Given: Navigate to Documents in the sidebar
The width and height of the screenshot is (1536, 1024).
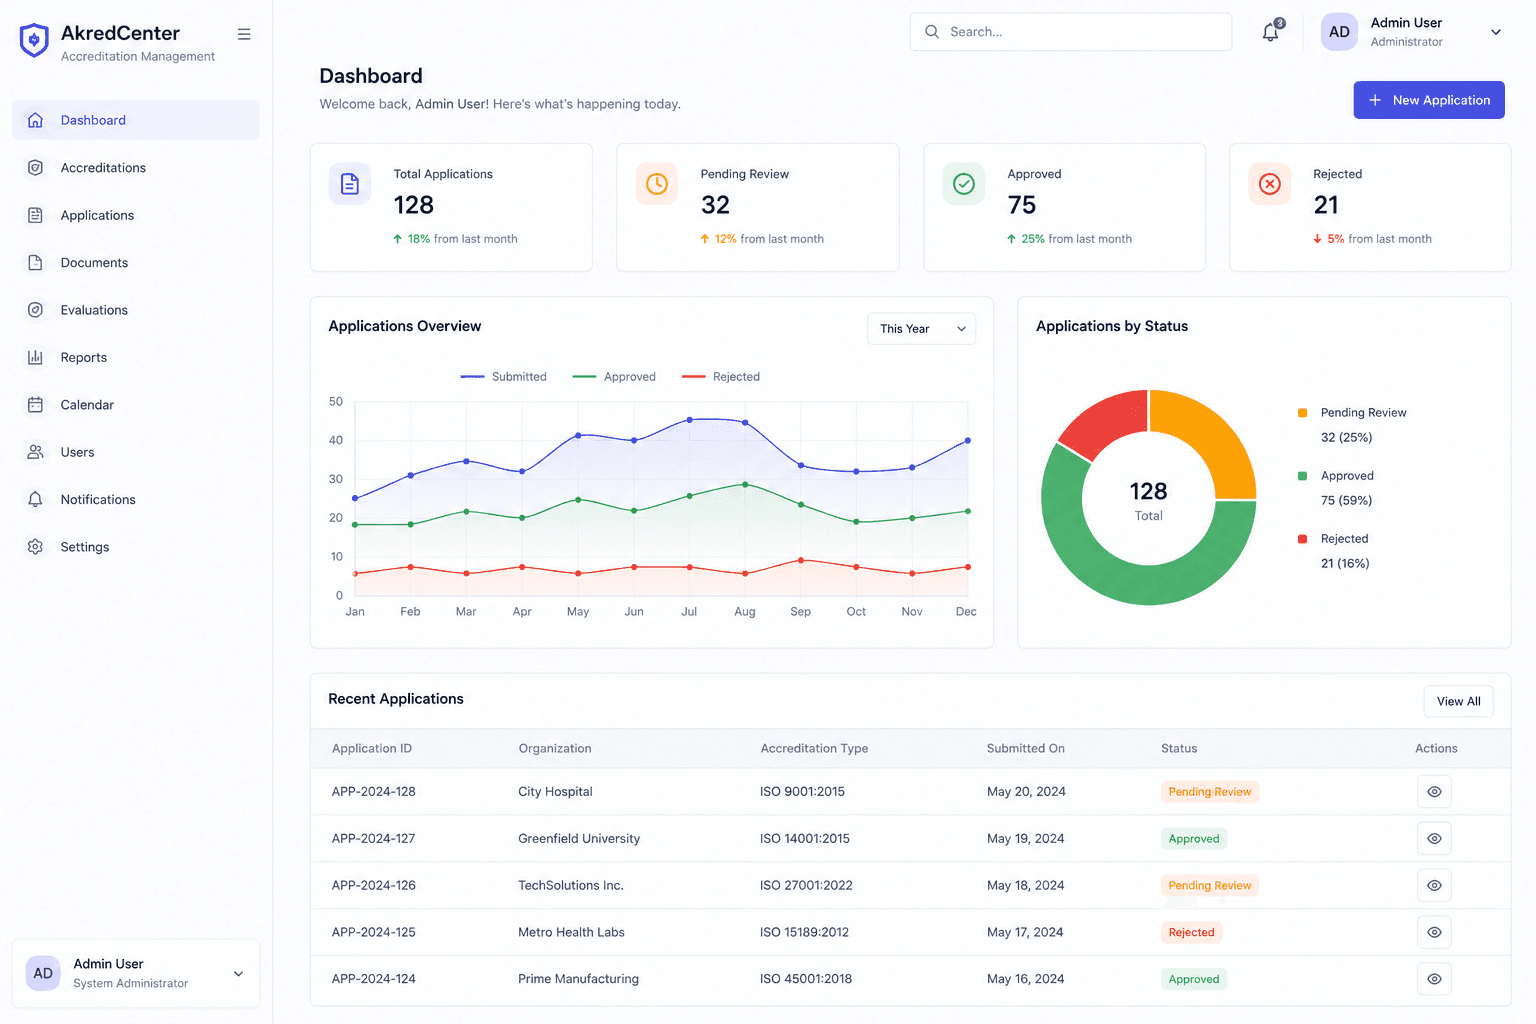Looking at the screenshot, I should (x=136, y=263).
